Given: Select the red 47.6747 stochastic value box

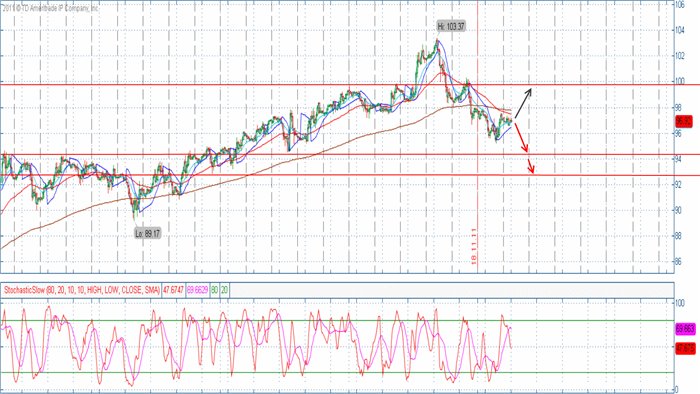Looking at the screenshot, I should (173, 290).
